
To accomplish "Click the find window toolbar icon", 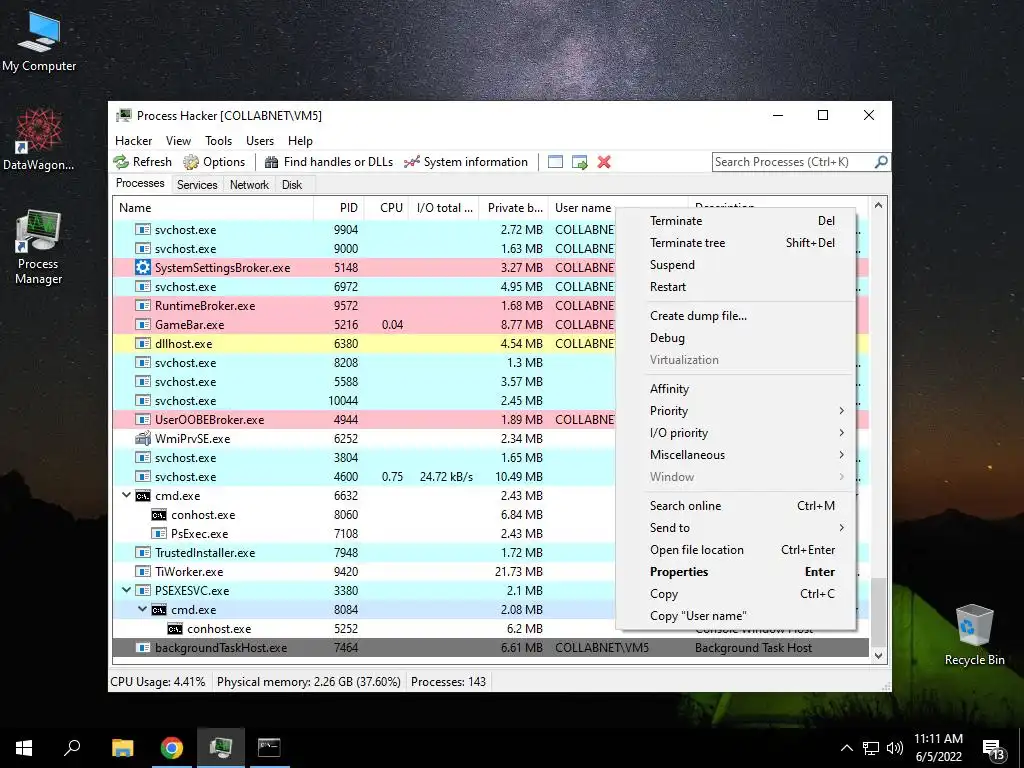I will click(555, 162).
